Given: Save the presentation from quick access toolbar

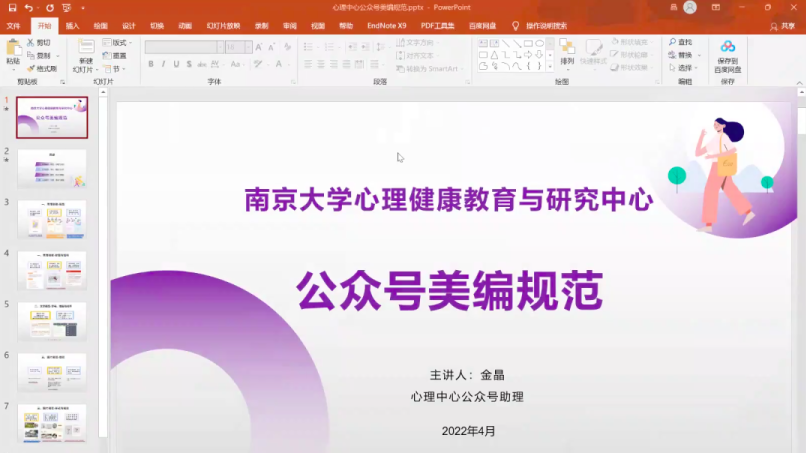Looking at the screenshot, I should click(x=12, y=8).
